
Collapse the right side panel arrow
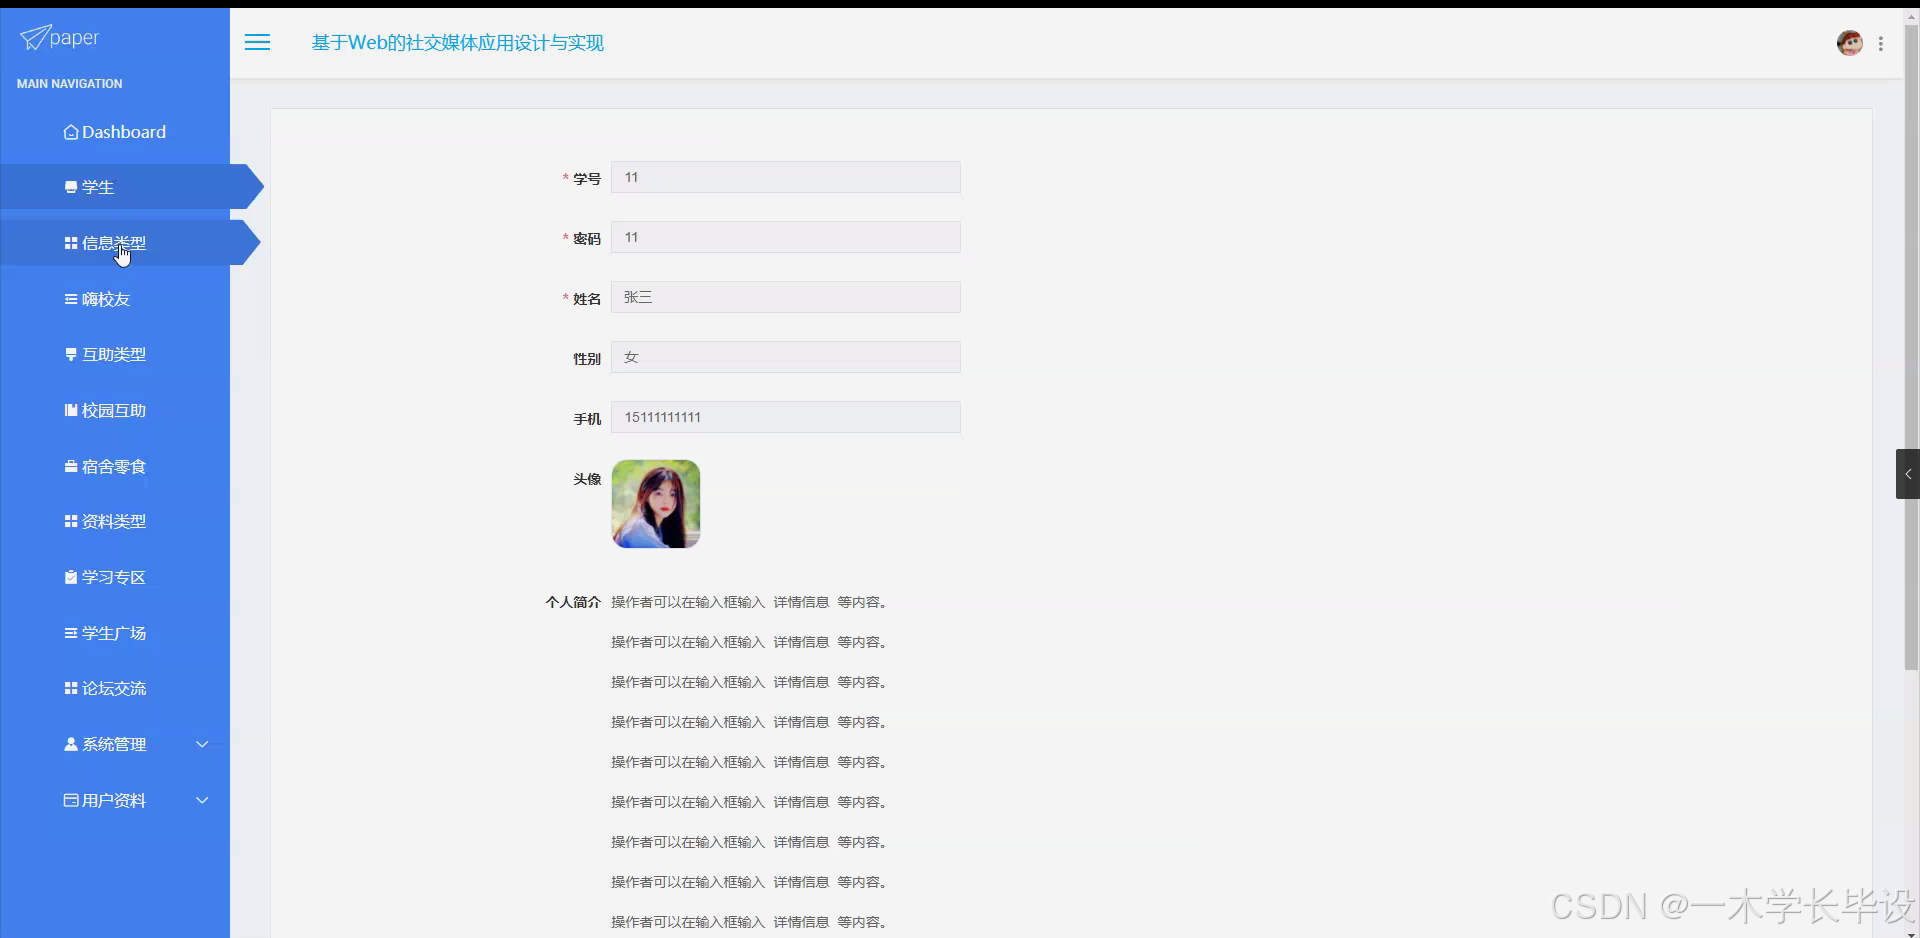click(1908, 473)
